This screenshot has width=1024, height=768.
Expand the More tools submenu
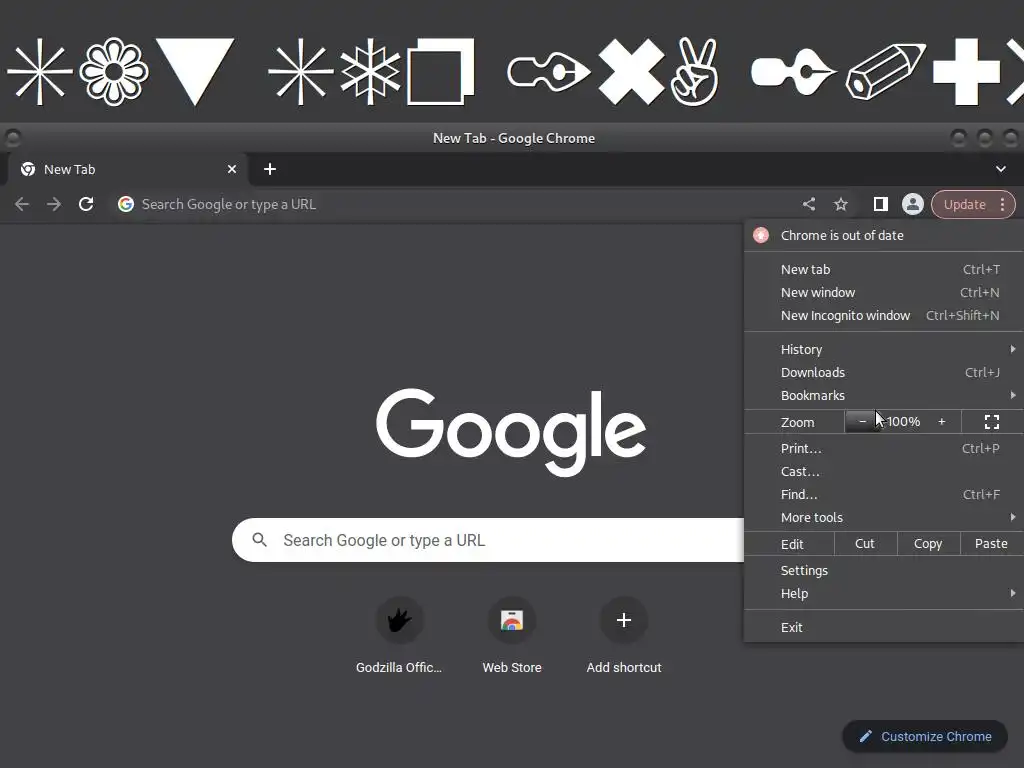coord(884,517)
